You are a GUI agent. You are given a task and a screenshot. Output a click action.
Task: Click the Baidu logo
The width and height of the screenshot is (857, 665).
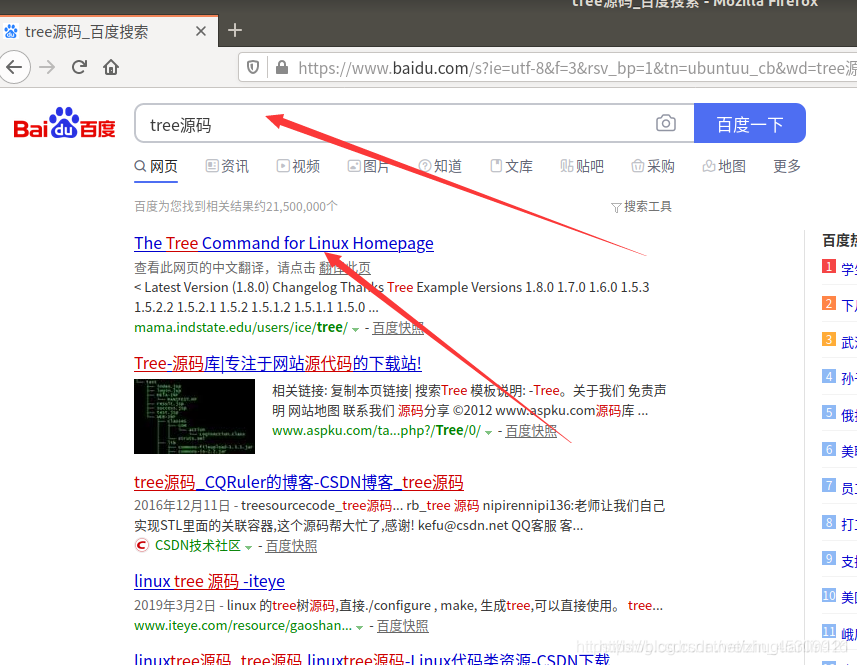point(64,123)
